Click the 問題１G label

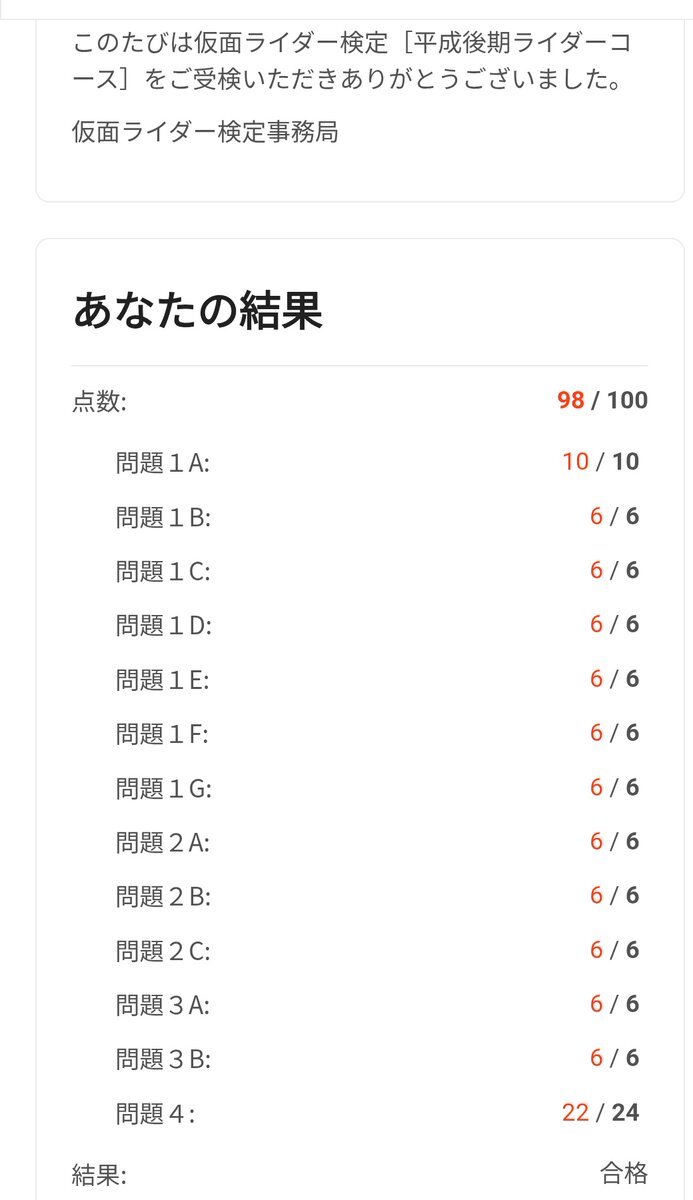(x=164, y=788)
